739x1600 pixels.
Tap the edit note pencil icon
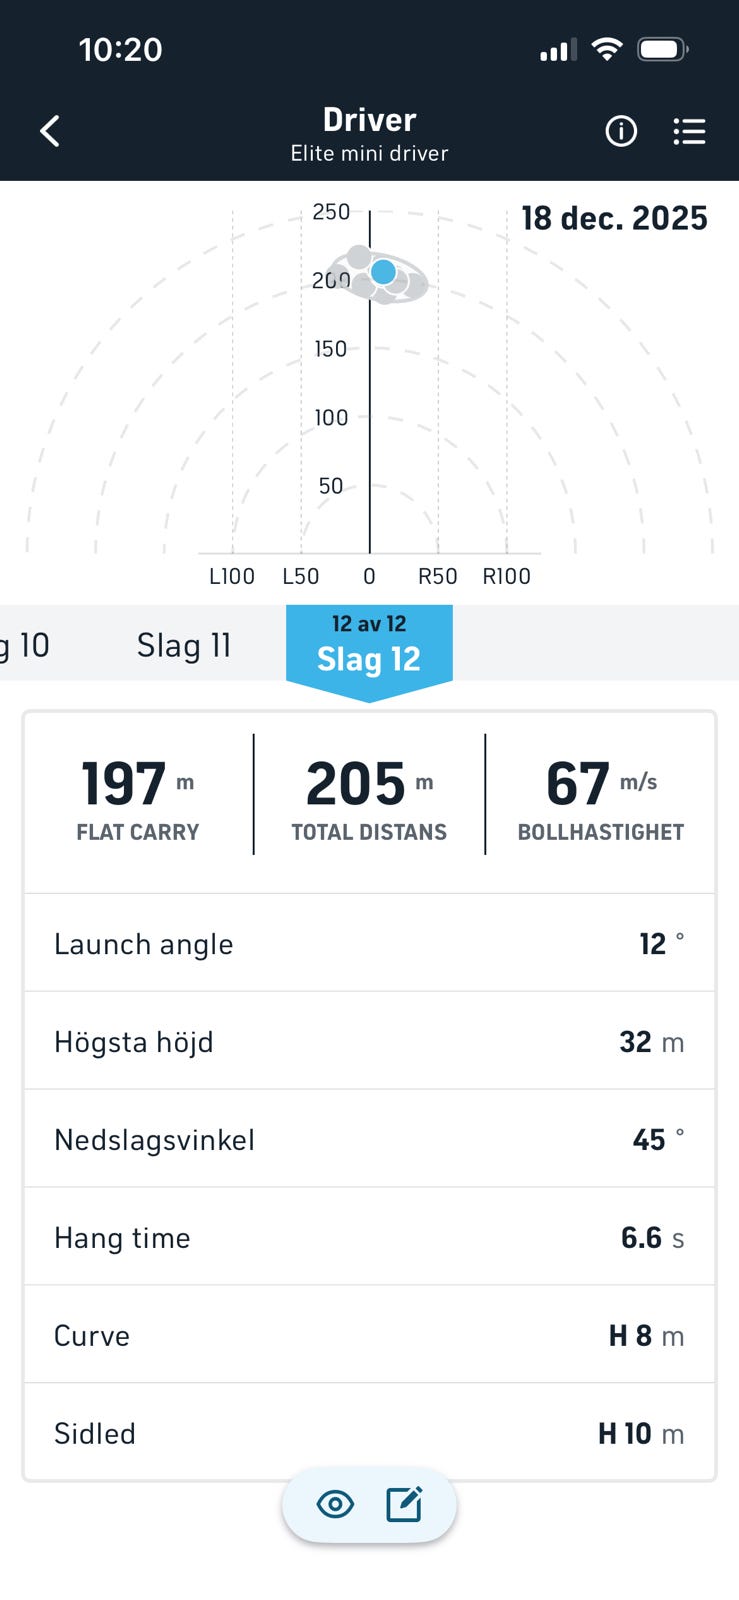pyautogui.click(x=405, y=1504)
